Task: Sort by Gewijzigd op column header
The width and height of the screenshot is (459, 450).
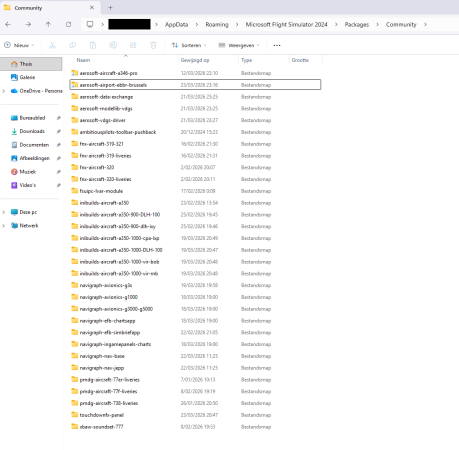Action: coord(195,60)
